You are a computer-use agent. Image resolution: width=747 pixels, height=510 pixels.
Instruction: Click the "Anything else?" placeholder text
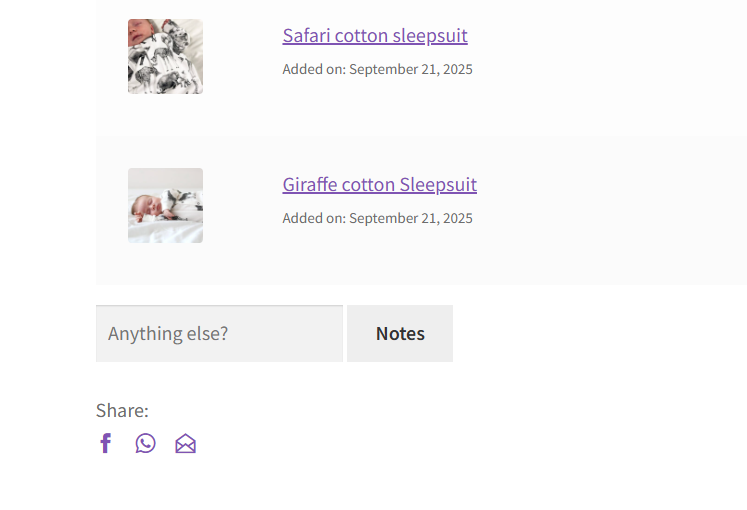coord(168,334)
